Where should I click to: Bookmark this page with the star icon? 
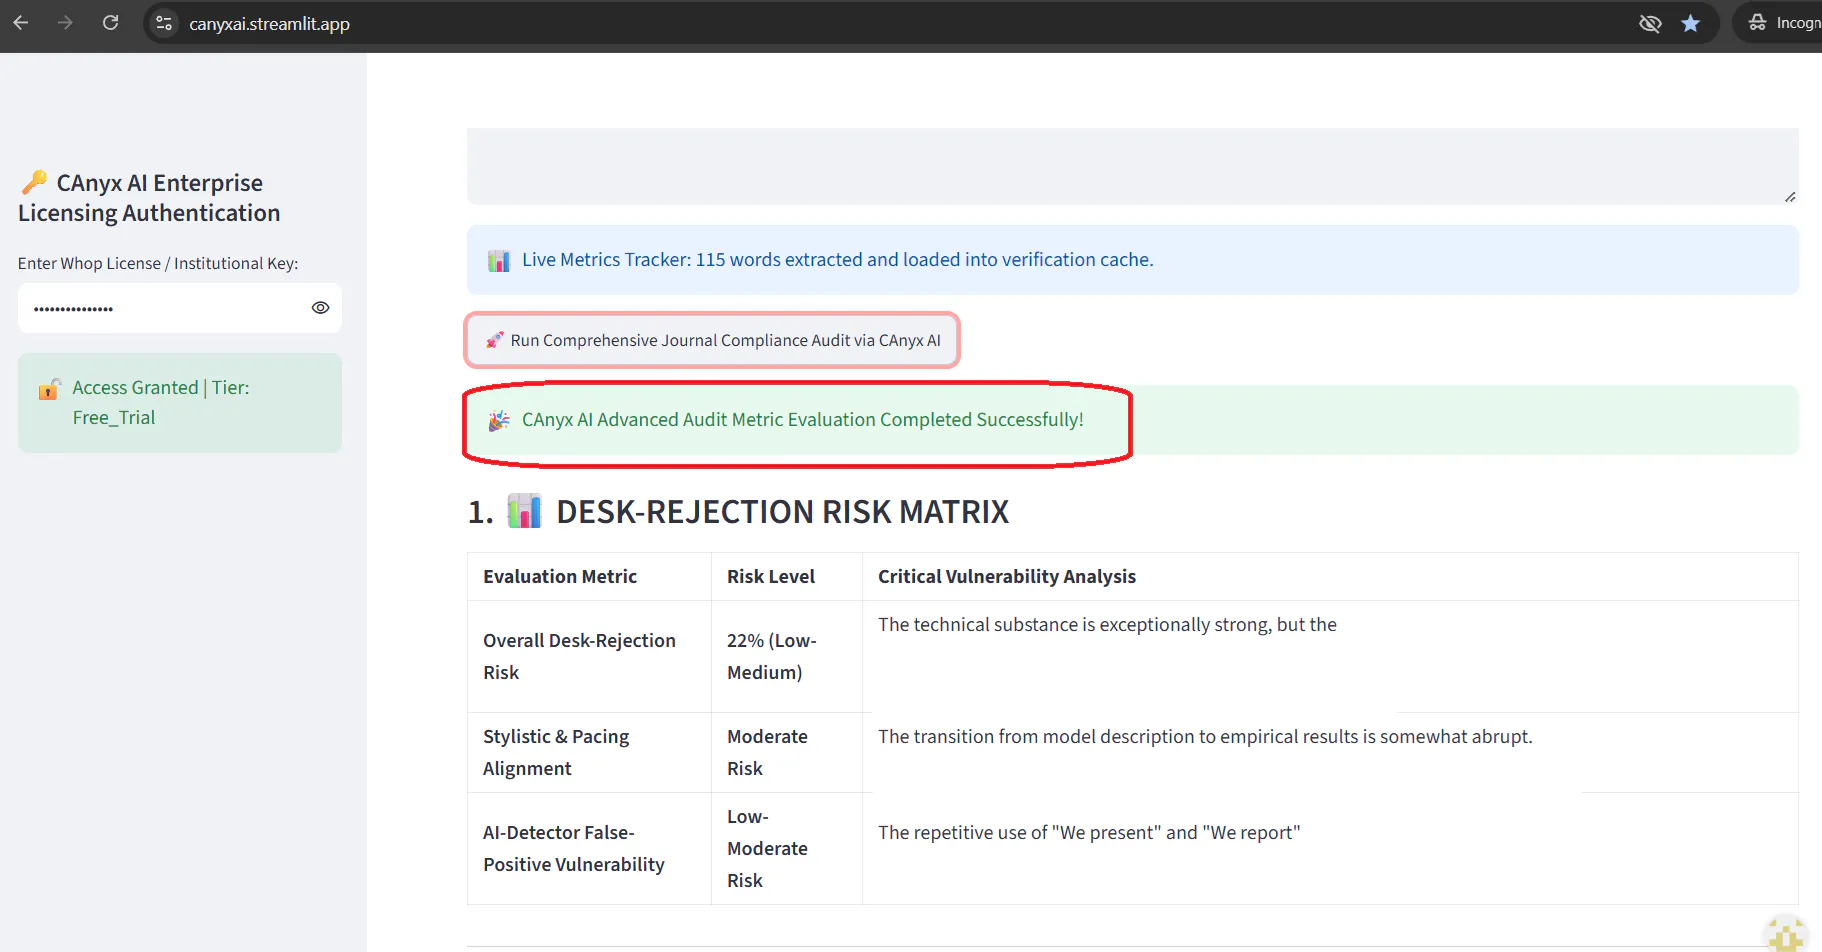1690,23
